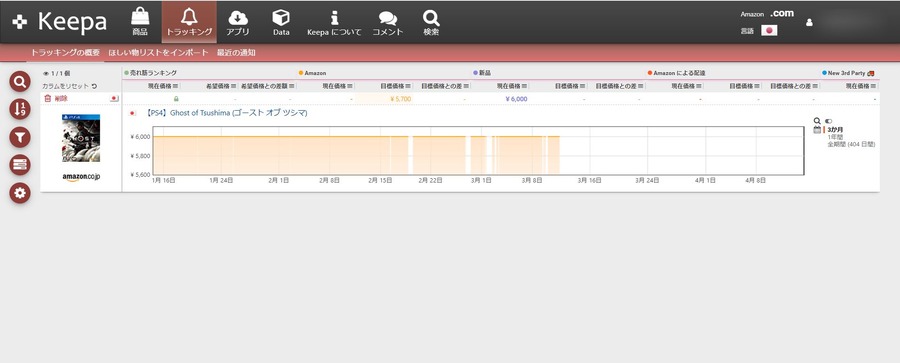Click the orange Amazon legend dot
This screenshot has width=900, height=363.
pyautogui.click(x=301, y=74)
